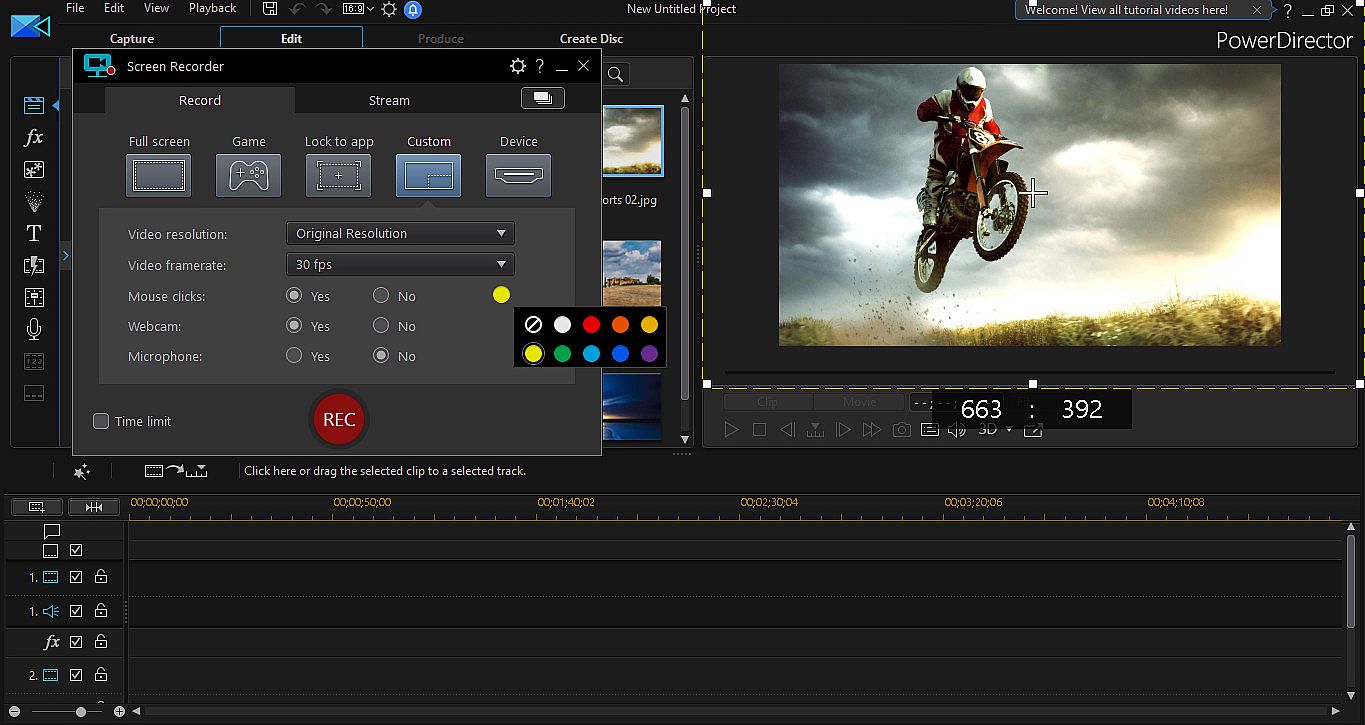Open the Playback menu
The image size is (1365, 725).
(x=212, y=8)
